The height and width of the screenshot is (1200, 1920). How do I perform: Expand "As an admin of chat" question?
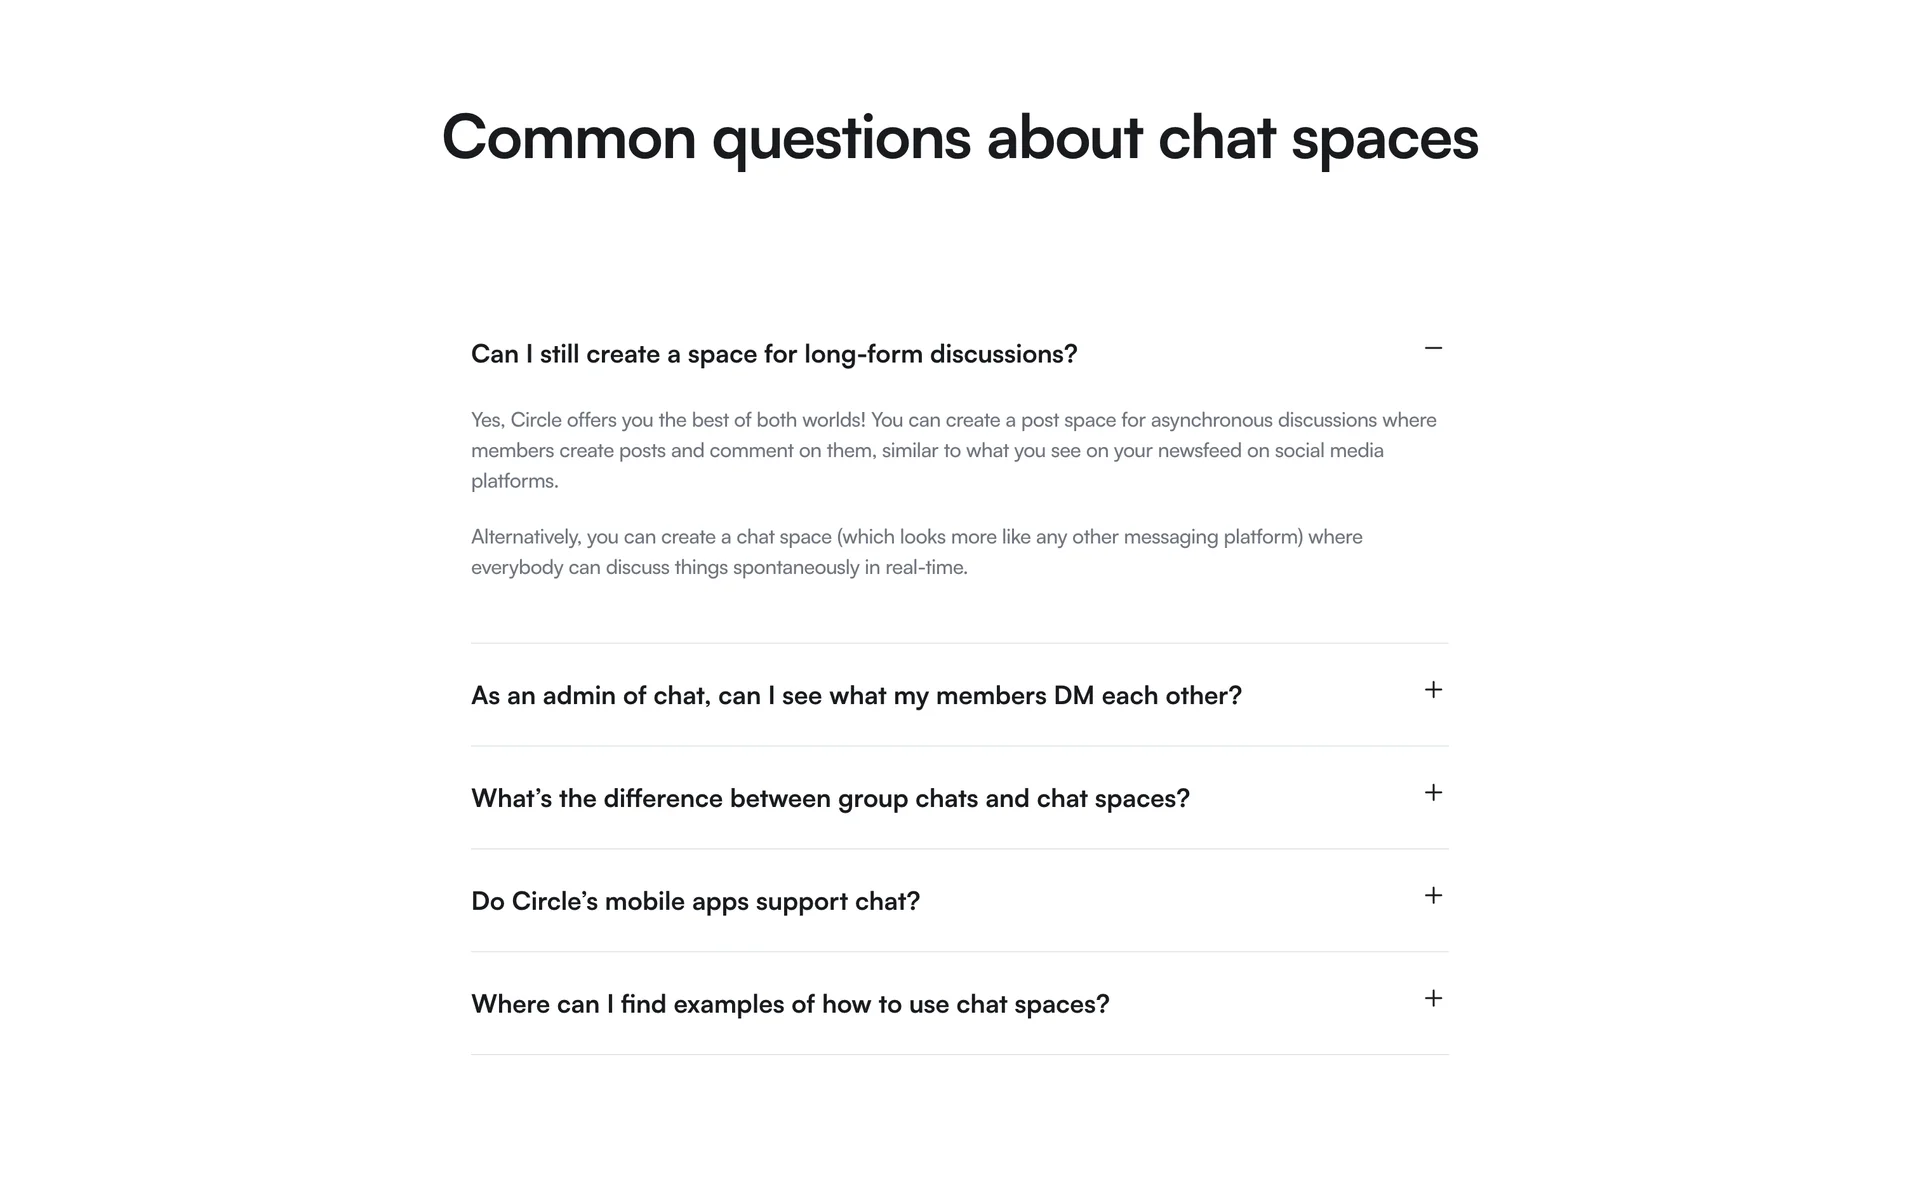pos(856,696)
